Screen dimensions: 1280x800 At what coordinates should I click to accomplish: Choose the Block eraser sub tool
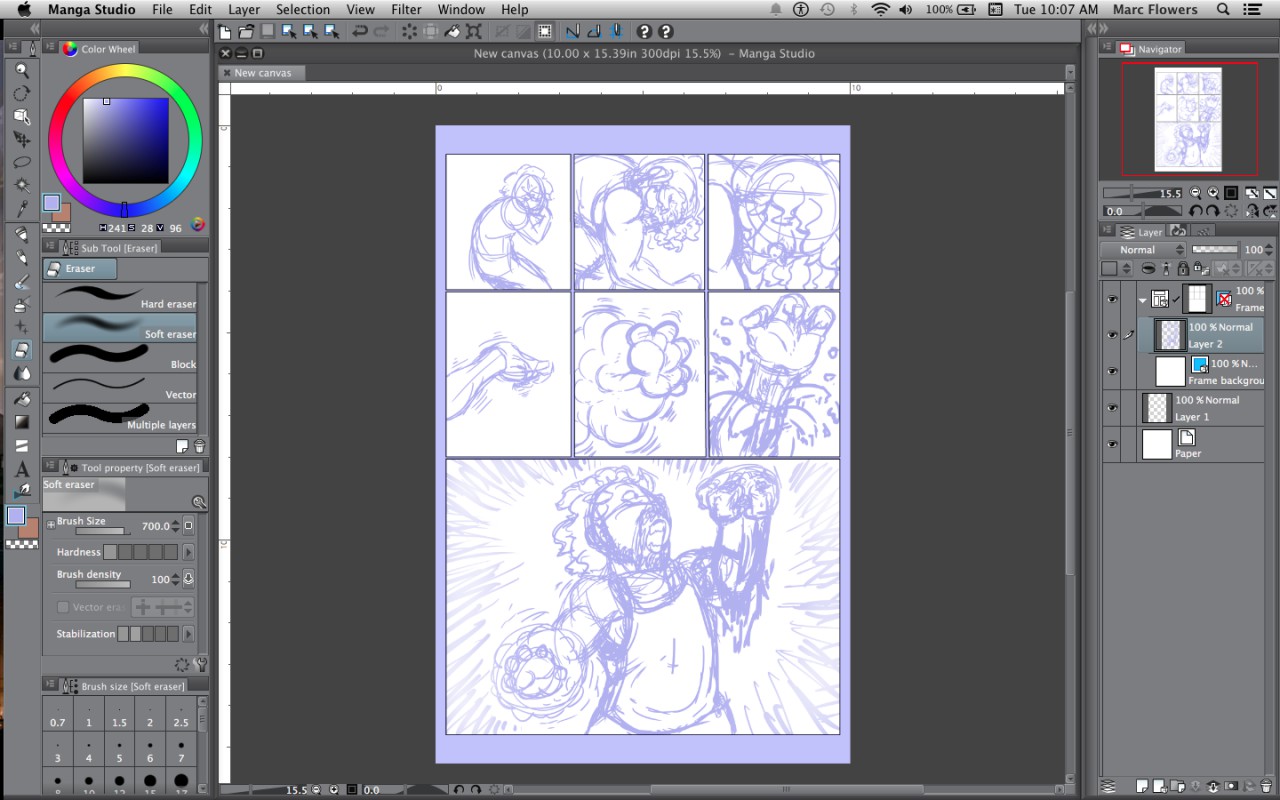pos(120,358)
